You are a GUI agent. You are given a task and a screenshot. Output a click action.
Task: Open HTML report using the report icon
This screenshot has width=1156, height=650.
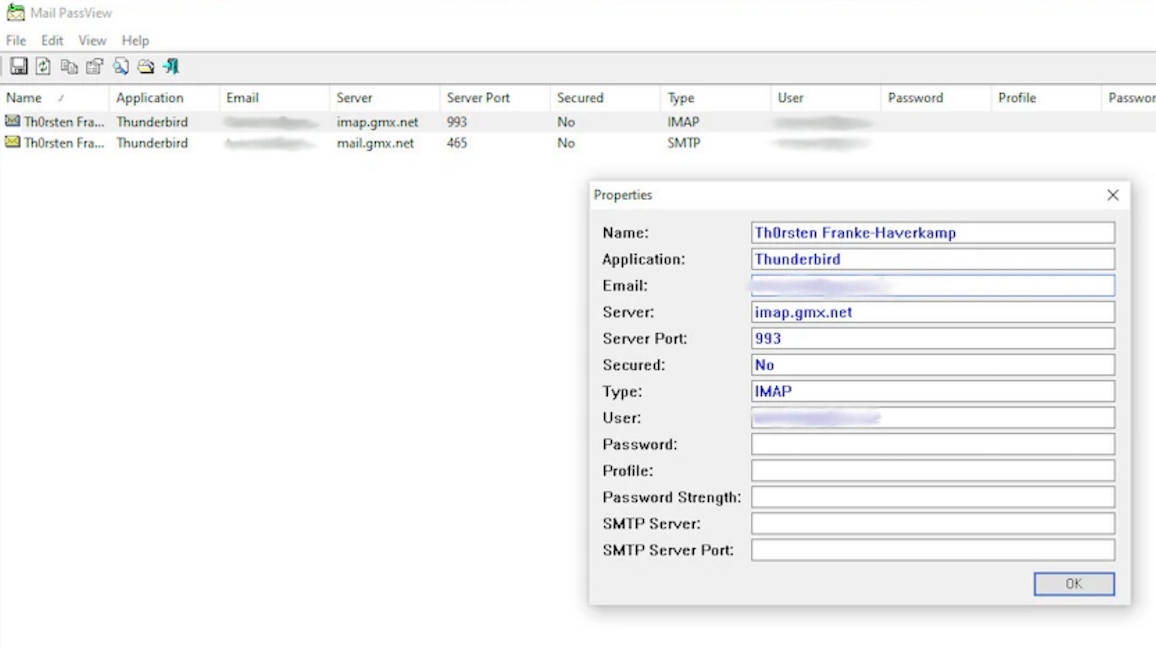(x=146, y=66)
